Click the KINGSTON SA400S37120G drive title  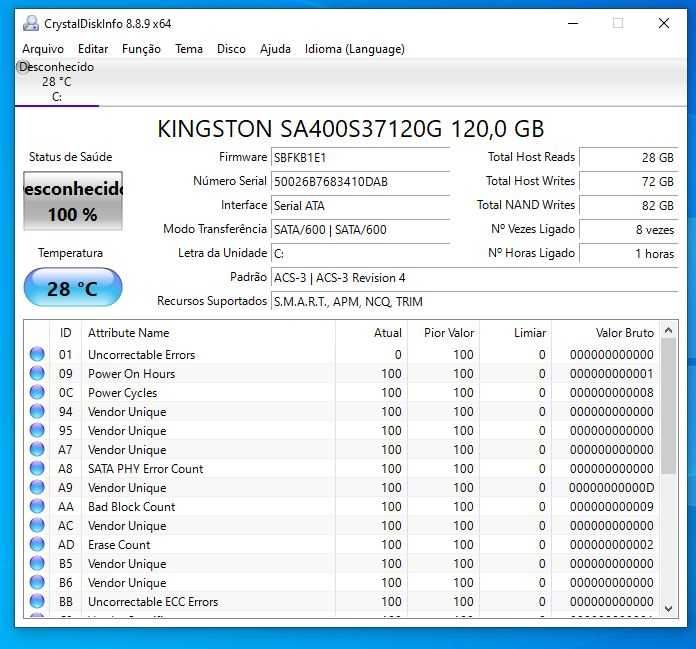(351, 129)
